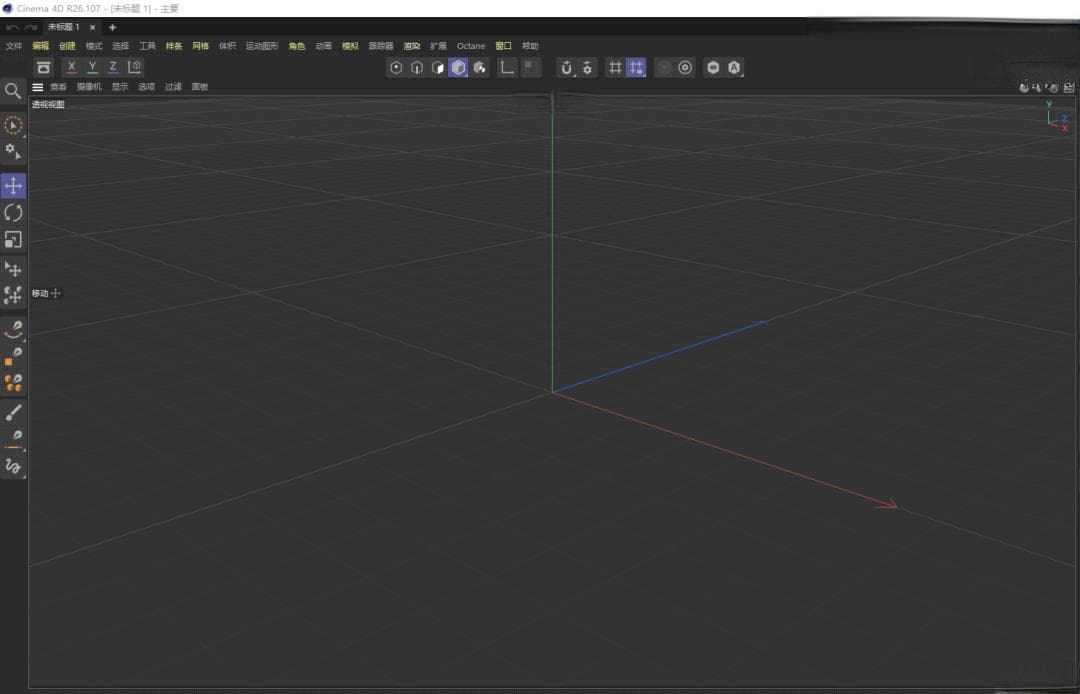Toggle the Y axis lock

coord(92,67)
